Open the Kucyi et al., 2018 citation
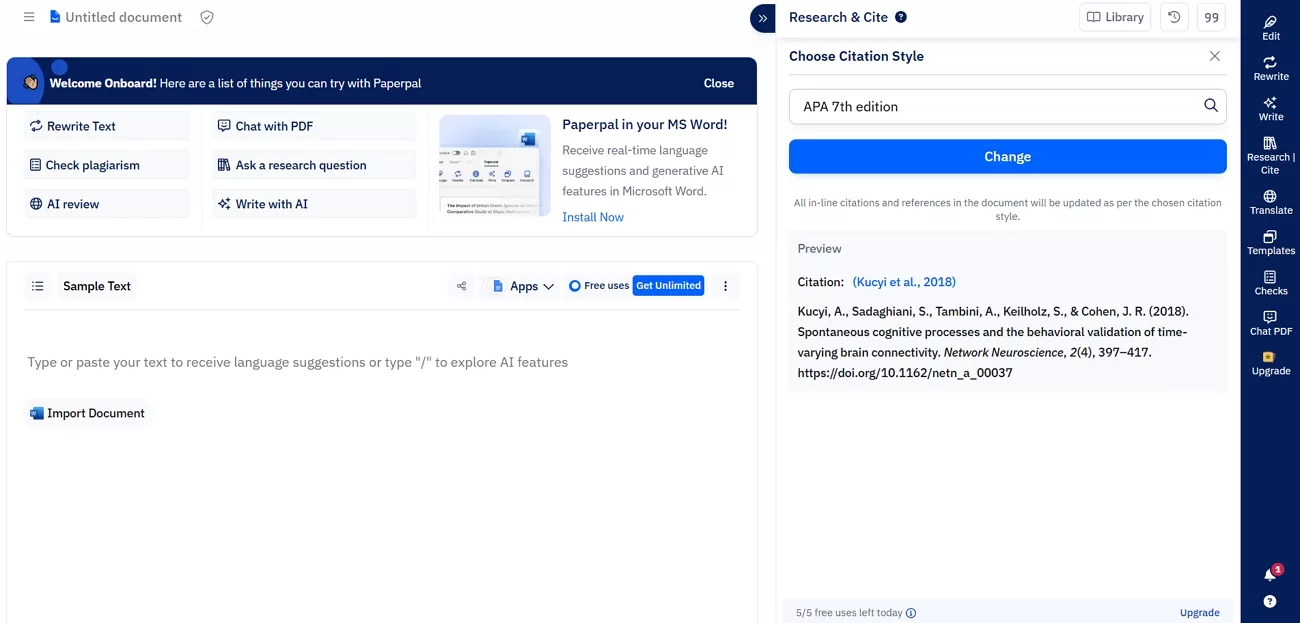1300x623 pixels. coord(904,282)
